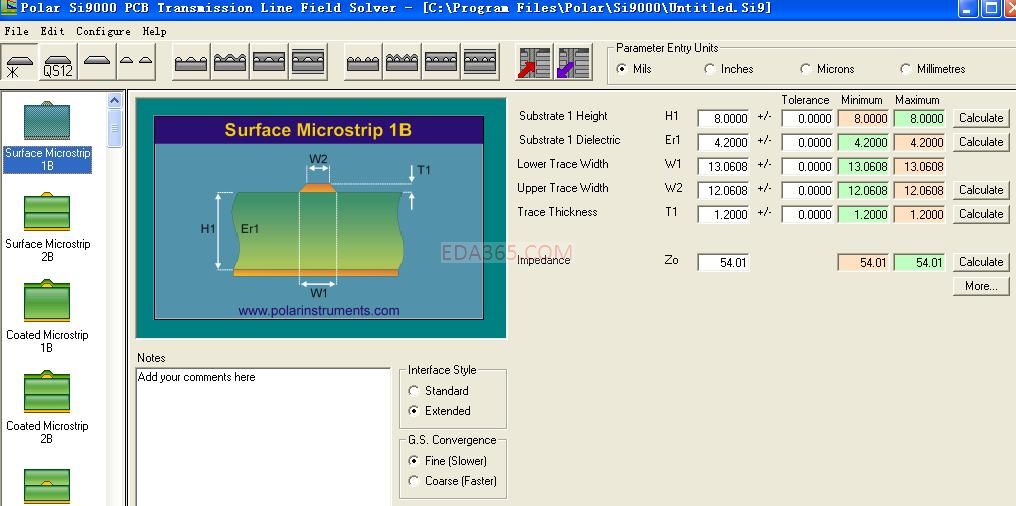Image resolution: width=1016 pixels, height=506 pixels.
Task: Select Surface Microstrip 2B structure thumbnail
Action: 47,227
